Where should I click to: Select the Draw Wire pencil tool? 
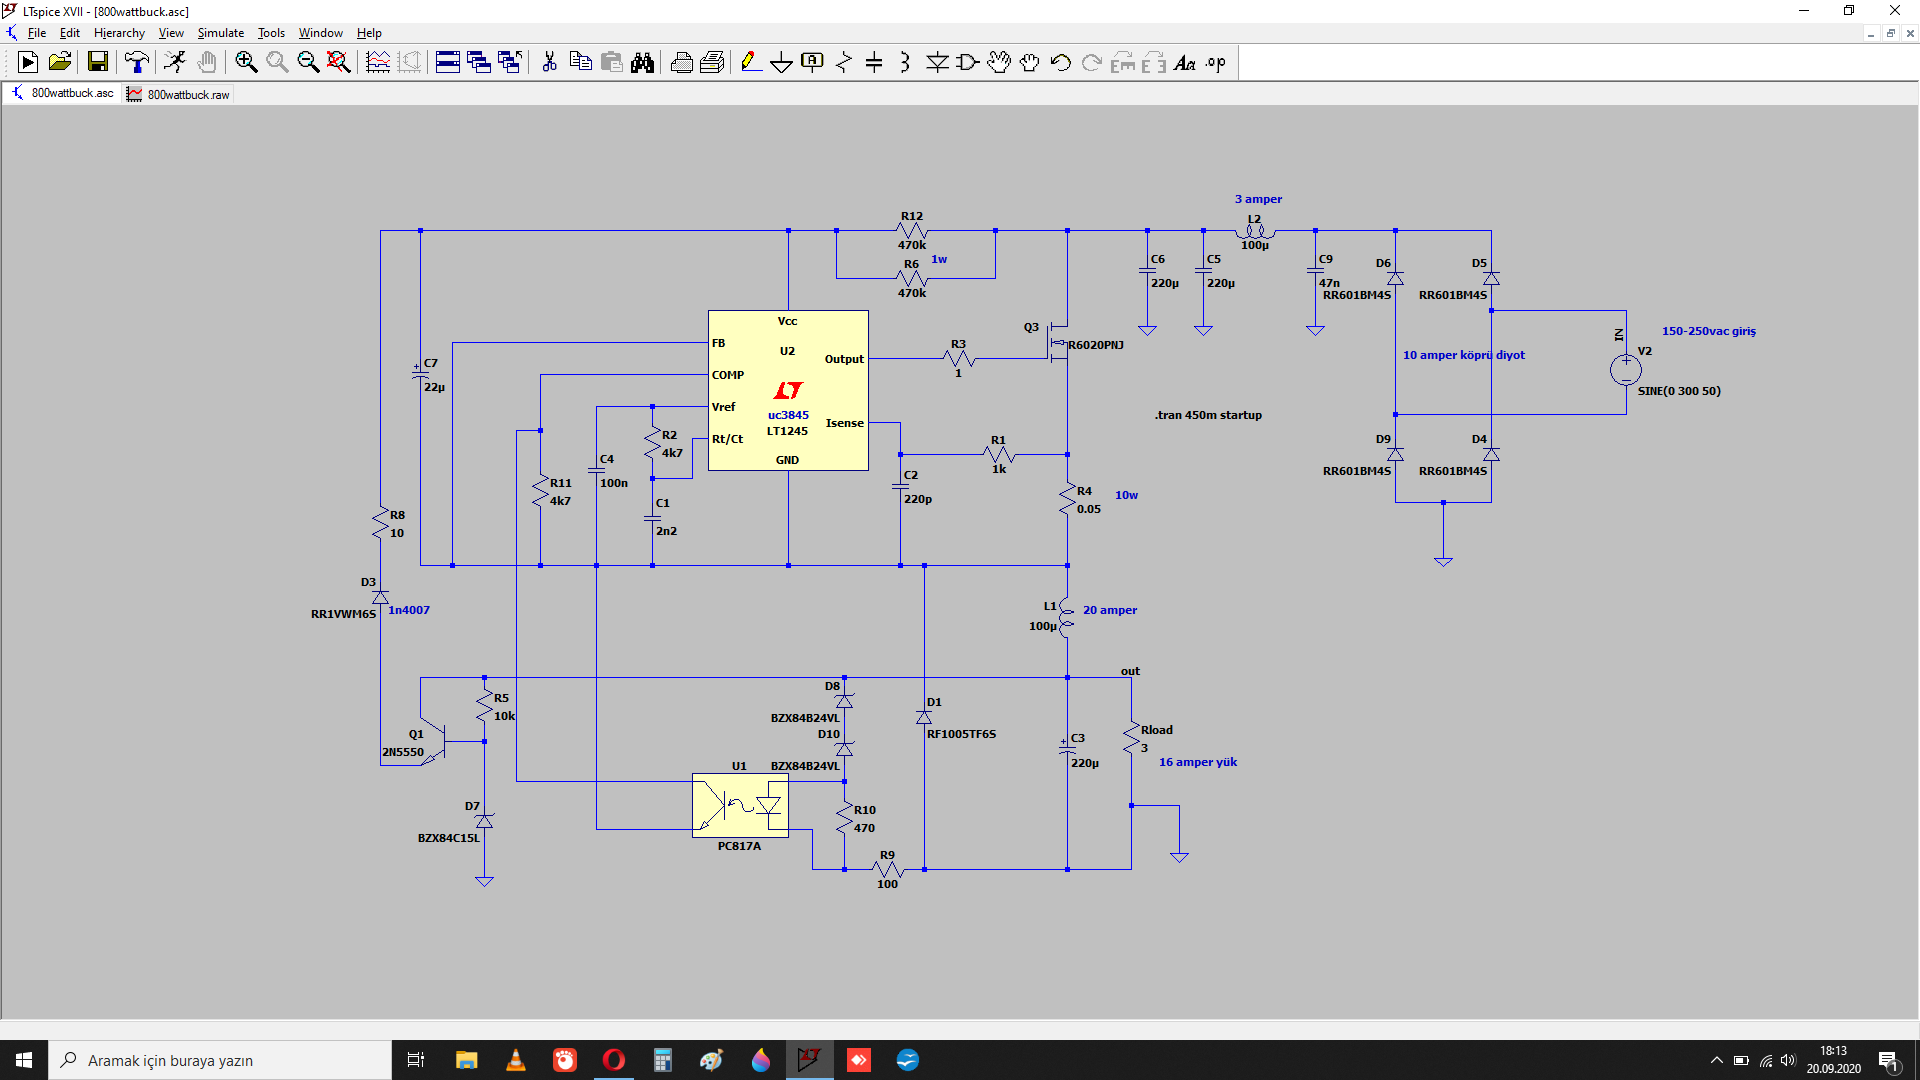(x=750, y=62)
